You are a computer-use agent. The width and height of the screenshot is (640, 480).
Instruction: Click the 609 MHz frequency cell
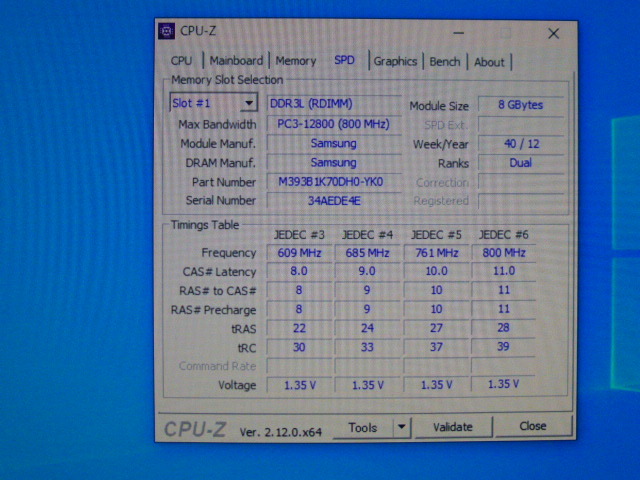[299, 253]
